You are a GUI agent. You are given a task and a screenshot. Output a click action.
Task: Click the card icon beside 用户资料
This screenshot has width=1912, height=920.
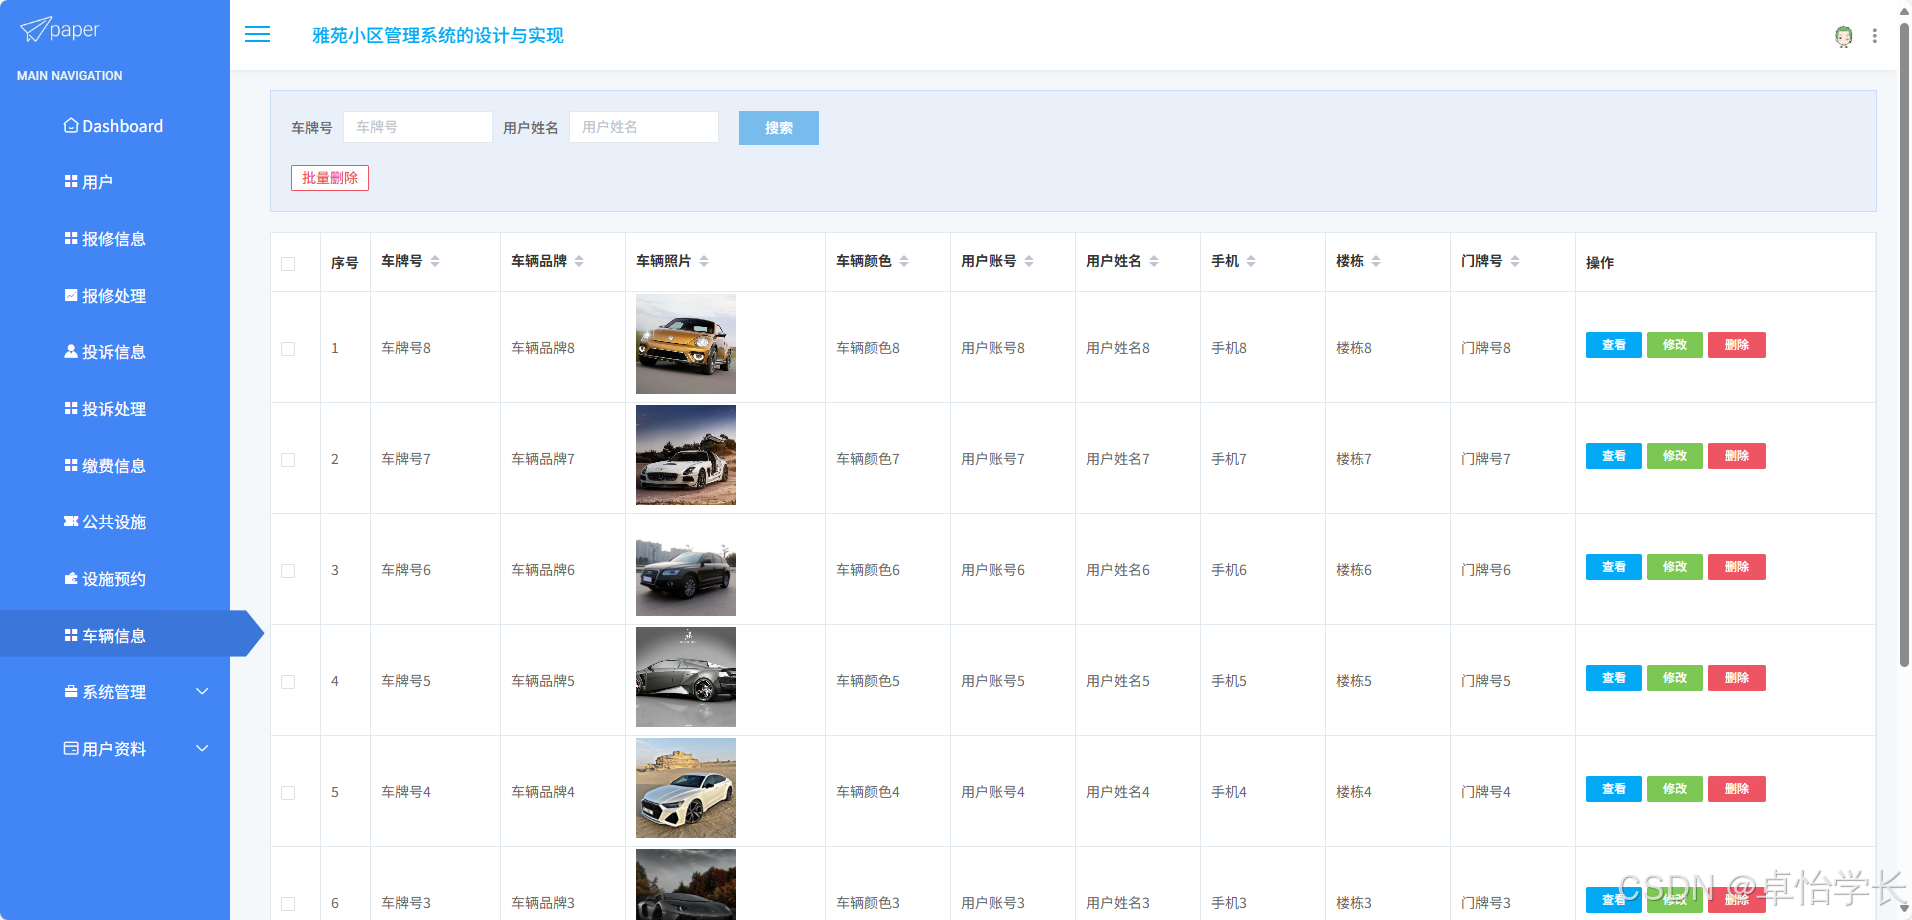click(x=71, y=749)
